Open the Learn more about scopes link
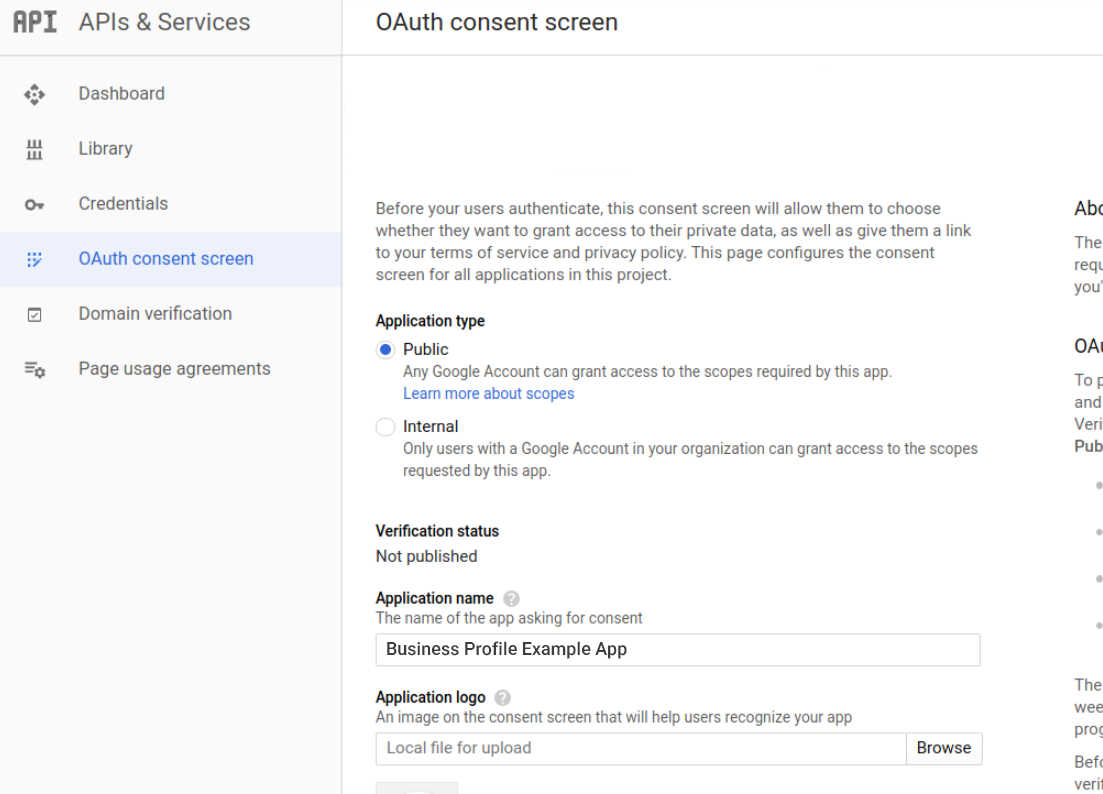This screenshot has height=794, width=1103. 488,393
